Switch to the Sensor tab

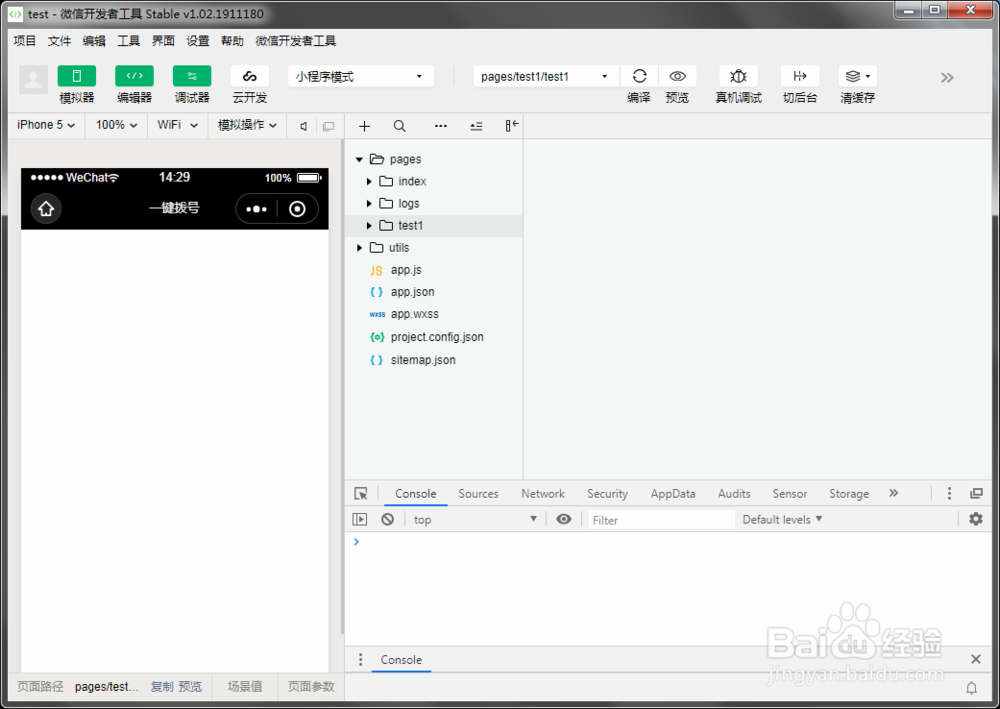[x=790, y=493]
